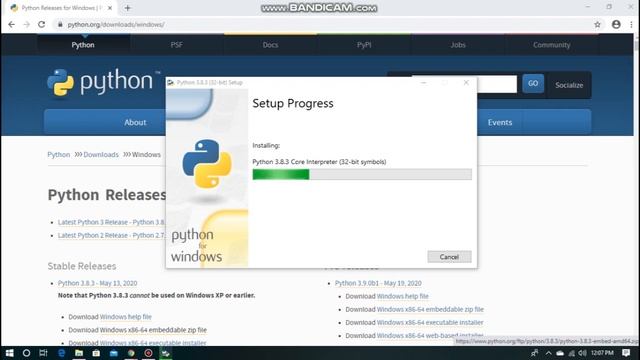
Task: Click the Python 3.8.3 Core Interpreter status text
Action: (319, 162)
